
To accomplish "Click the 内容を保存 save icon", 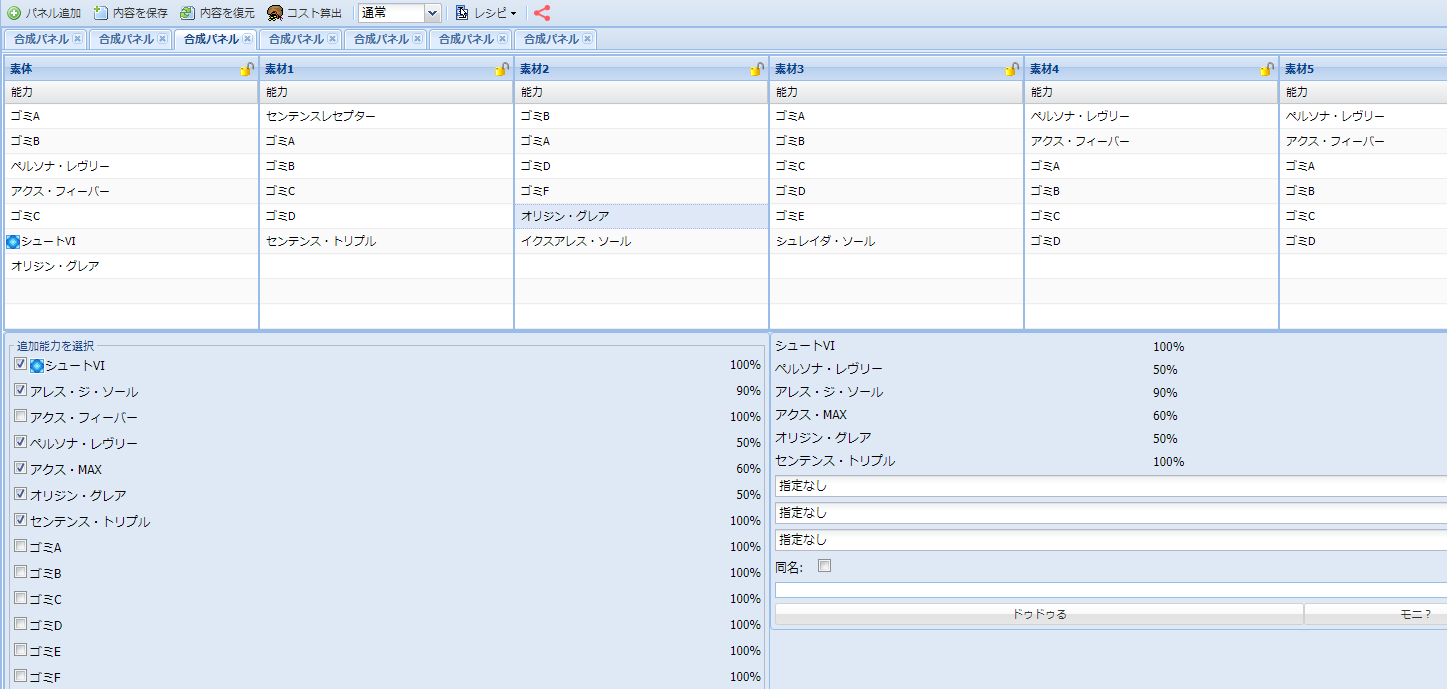I will coord(101,13).
